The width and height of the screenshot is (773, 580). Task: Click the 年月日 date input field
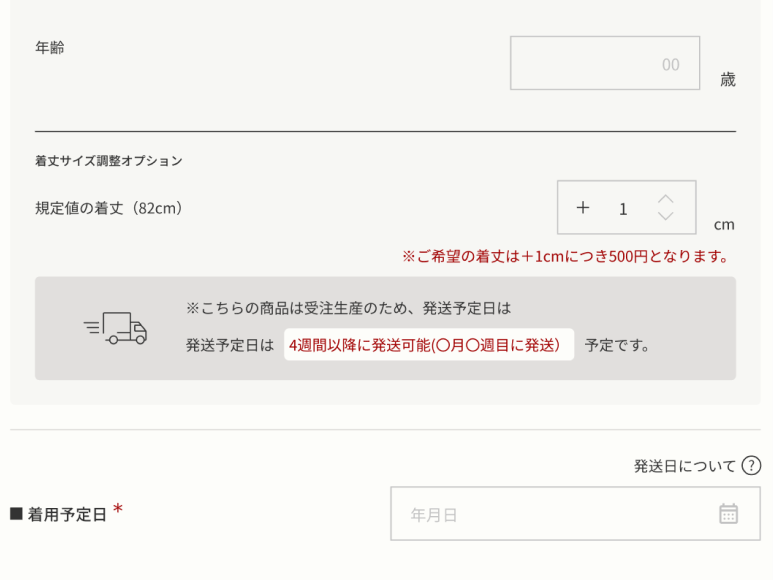pyautogui.click(x=560, y=514)
